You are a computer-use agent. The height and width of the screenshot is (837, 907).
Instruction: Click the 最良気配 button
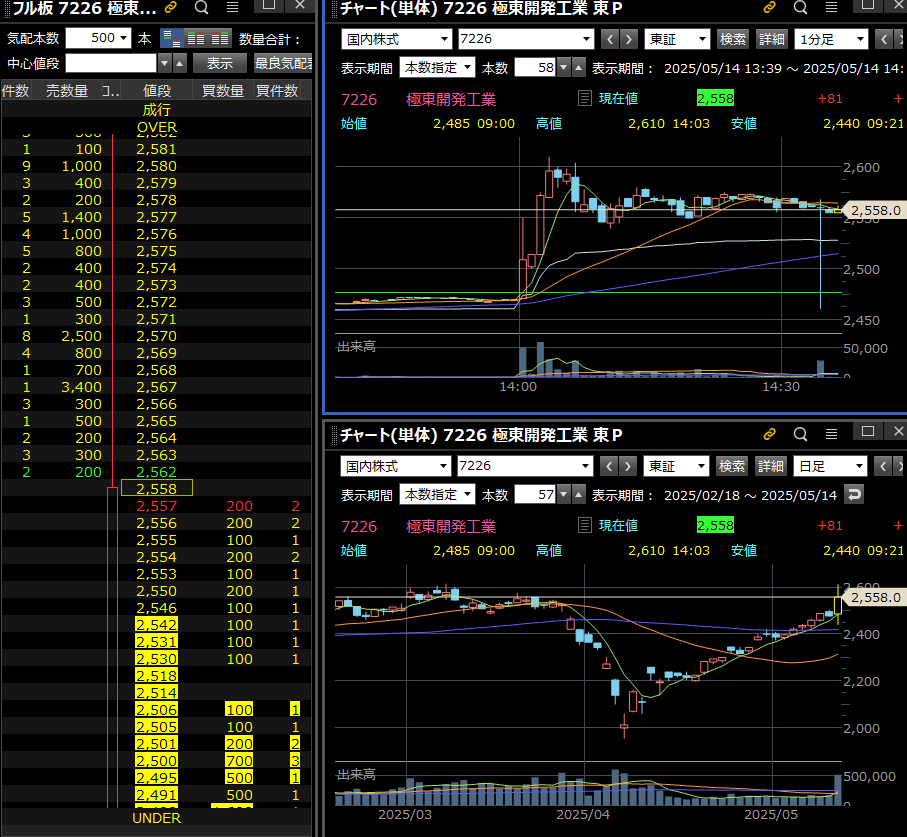283,63
